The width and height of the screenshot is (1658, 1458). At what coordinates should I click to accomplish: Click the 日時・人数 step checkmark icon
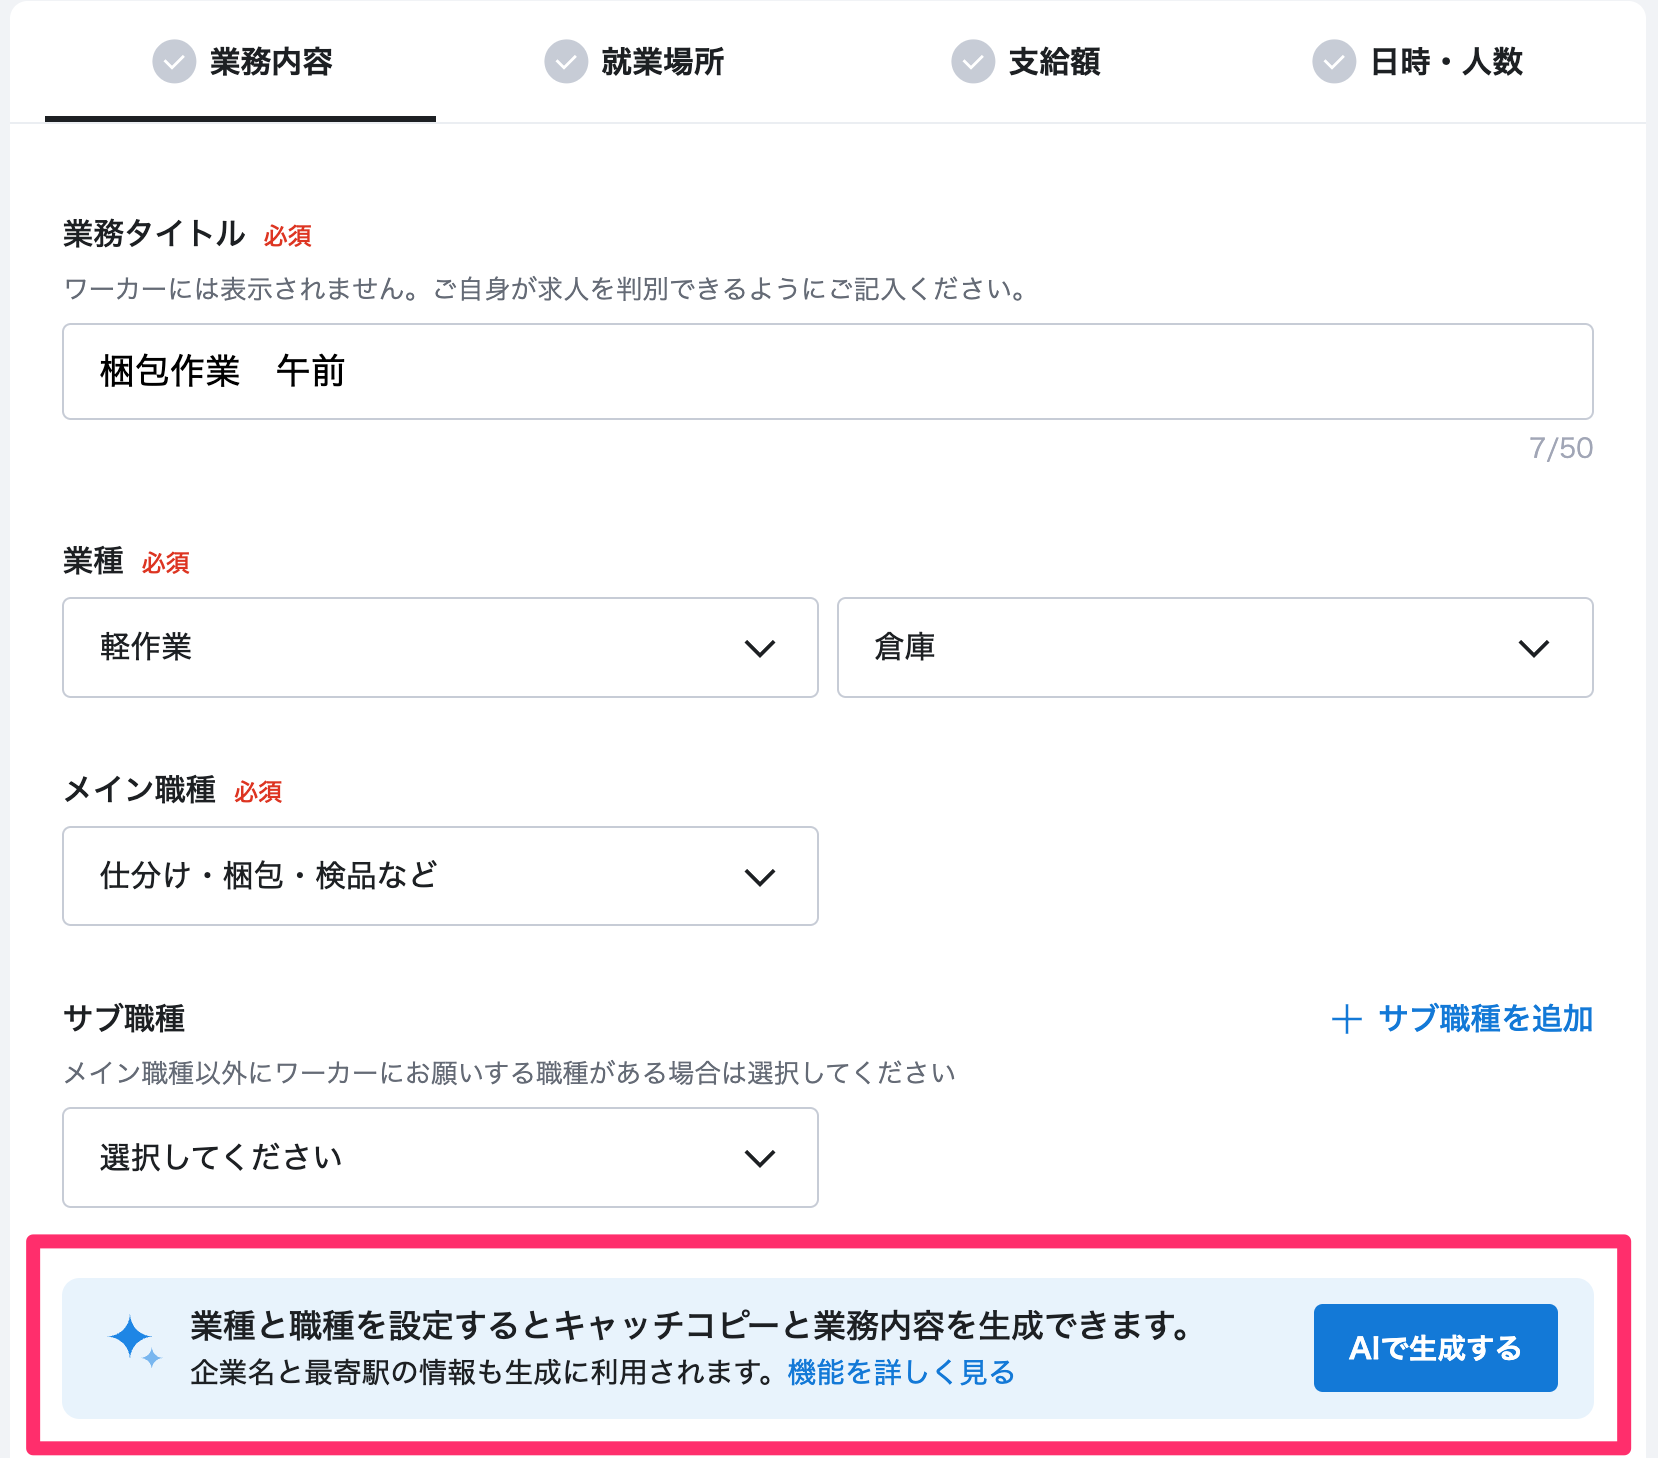[1334, 62]
